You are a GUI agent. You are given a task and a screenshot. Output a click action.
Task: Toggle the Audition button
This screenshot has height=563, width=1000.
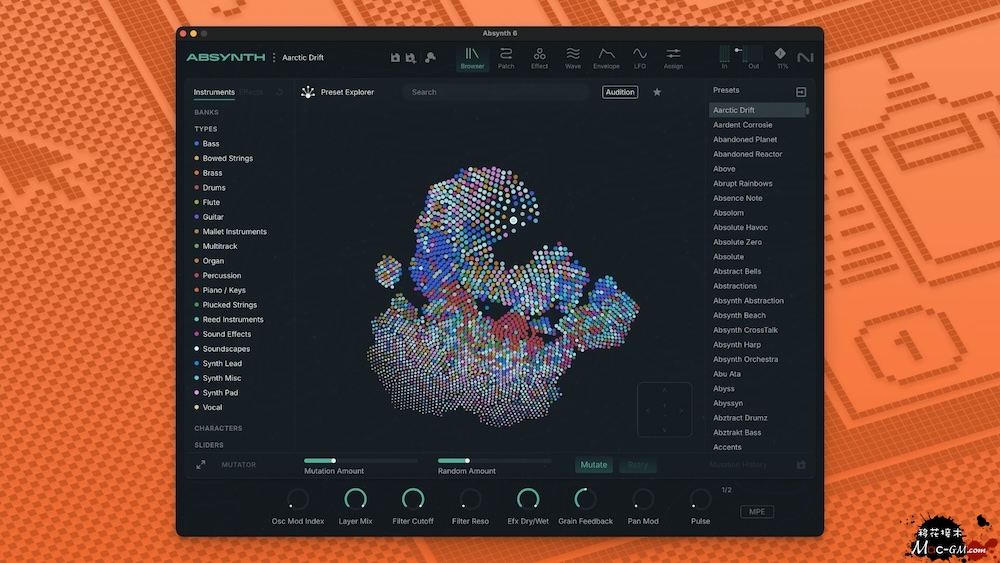620,92
